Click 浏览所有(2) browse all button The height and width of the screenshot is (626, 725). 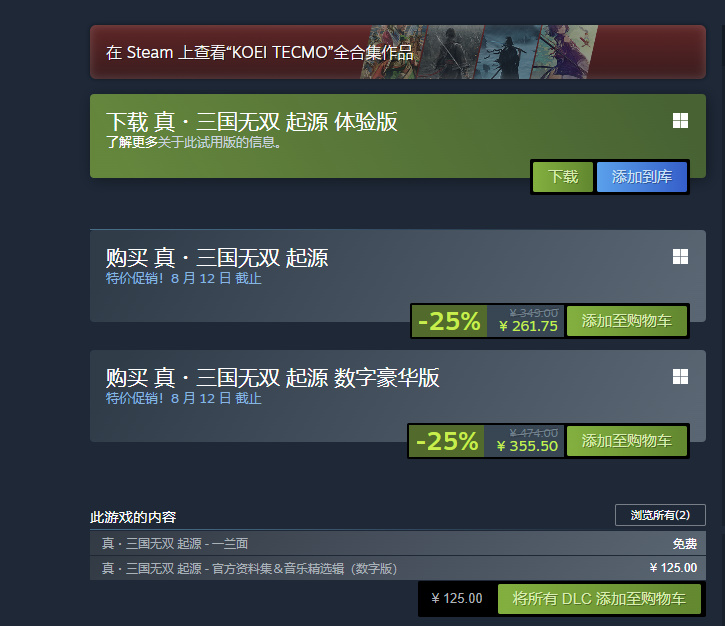click(x=660, y=515)
